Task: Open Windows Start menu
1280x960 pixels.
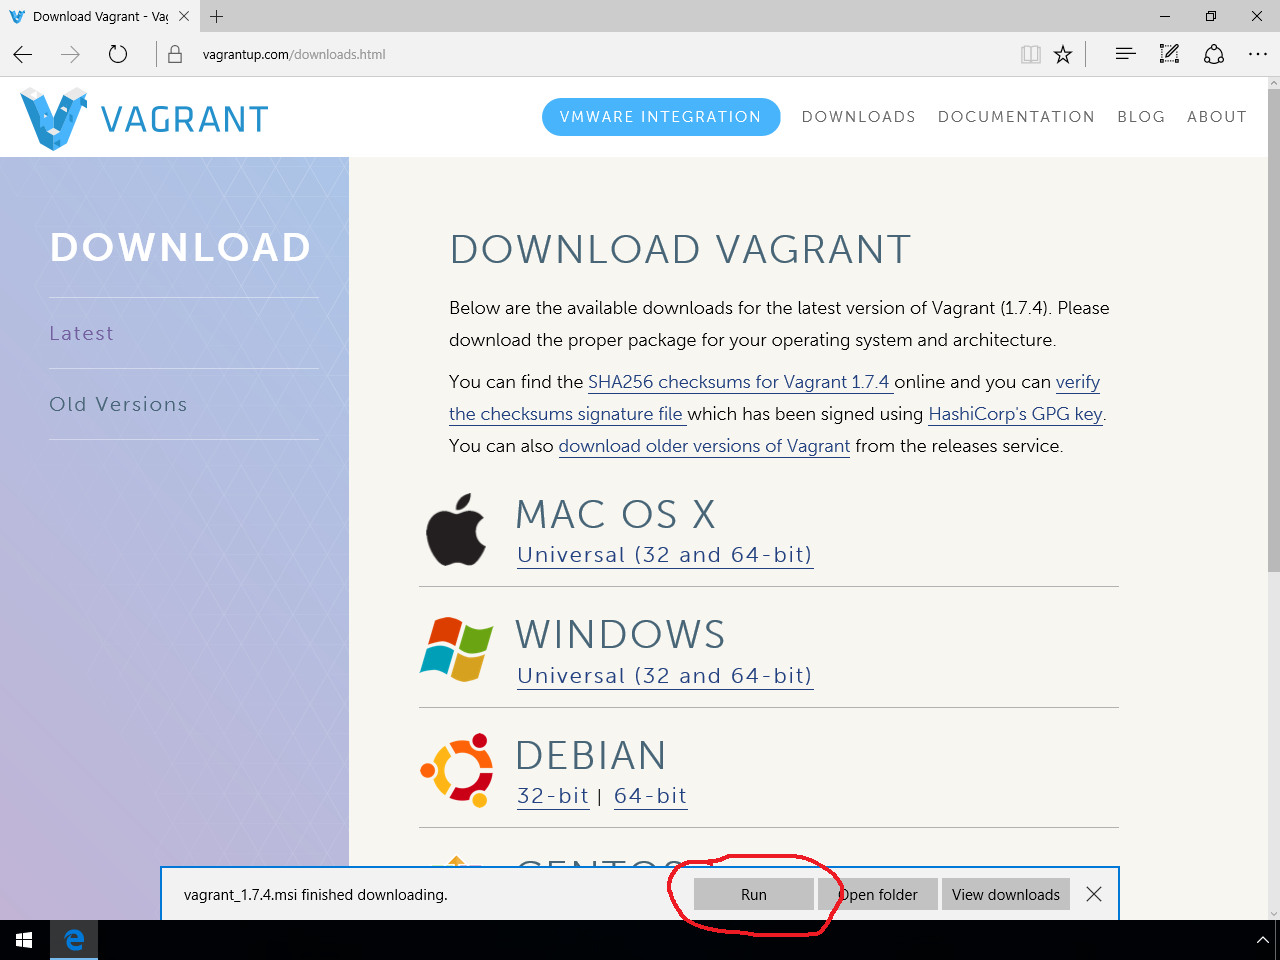Action: coord(24,940)
